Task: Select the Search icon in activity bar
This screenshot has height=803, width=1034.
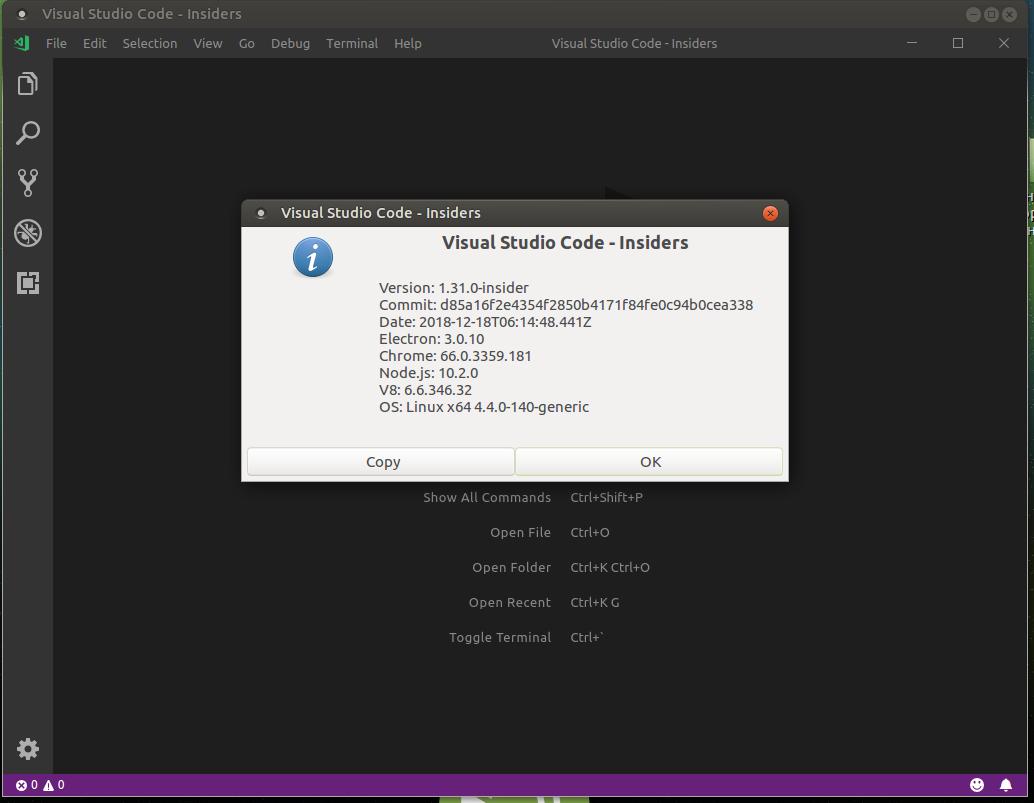Action: (x=27, y=132)
